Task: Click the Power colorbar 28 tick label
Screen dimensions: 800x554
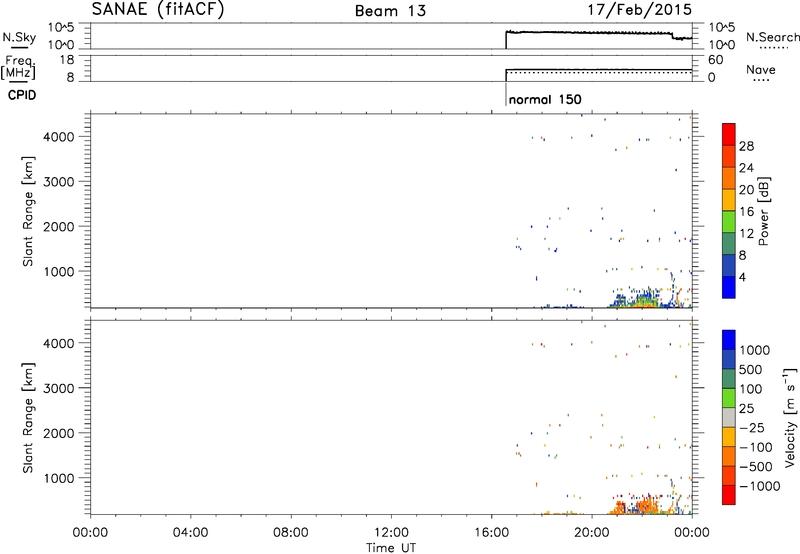Action: [x=746, y=146]
